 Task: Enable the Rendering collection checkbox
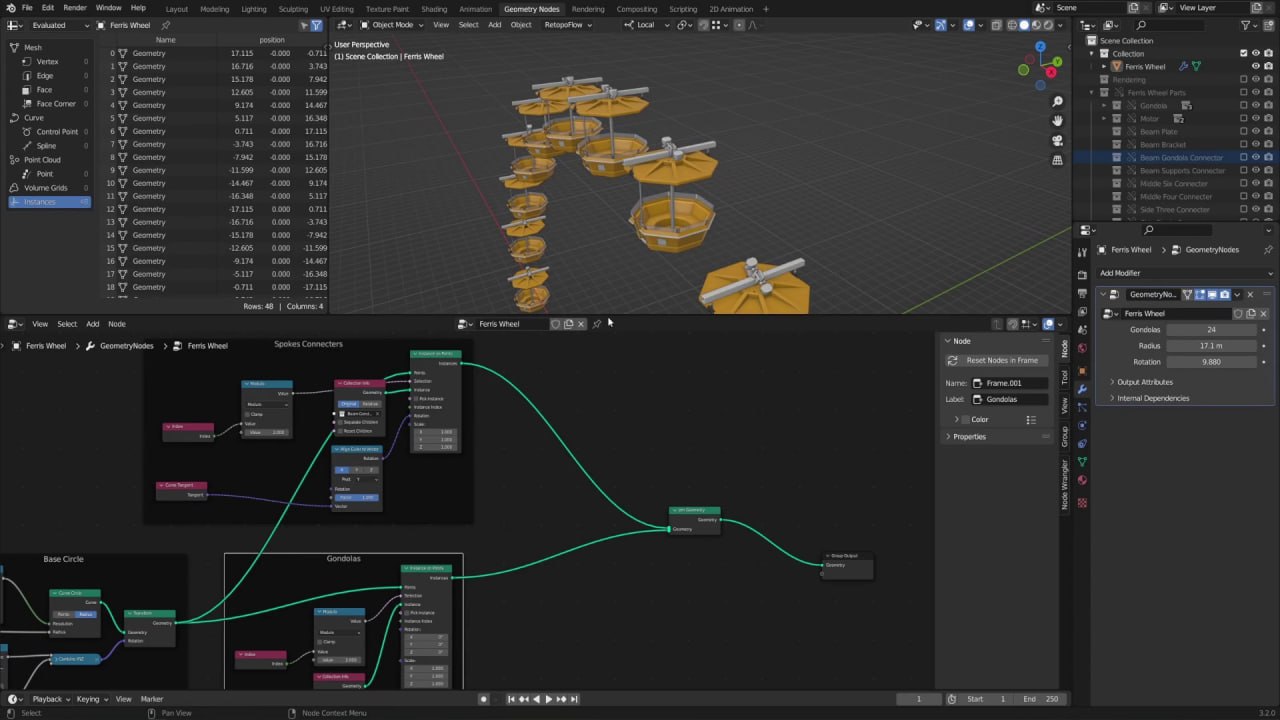click(x=1244, y=79)
